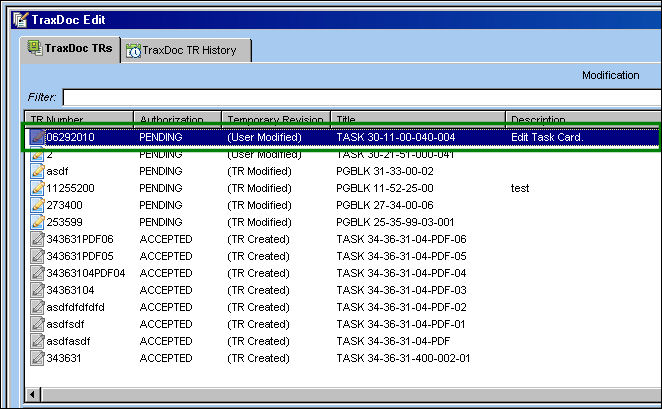Sort by Temporary Revision column header
Viewport: 662px width, 409px height.
click(x=276, y=119)
